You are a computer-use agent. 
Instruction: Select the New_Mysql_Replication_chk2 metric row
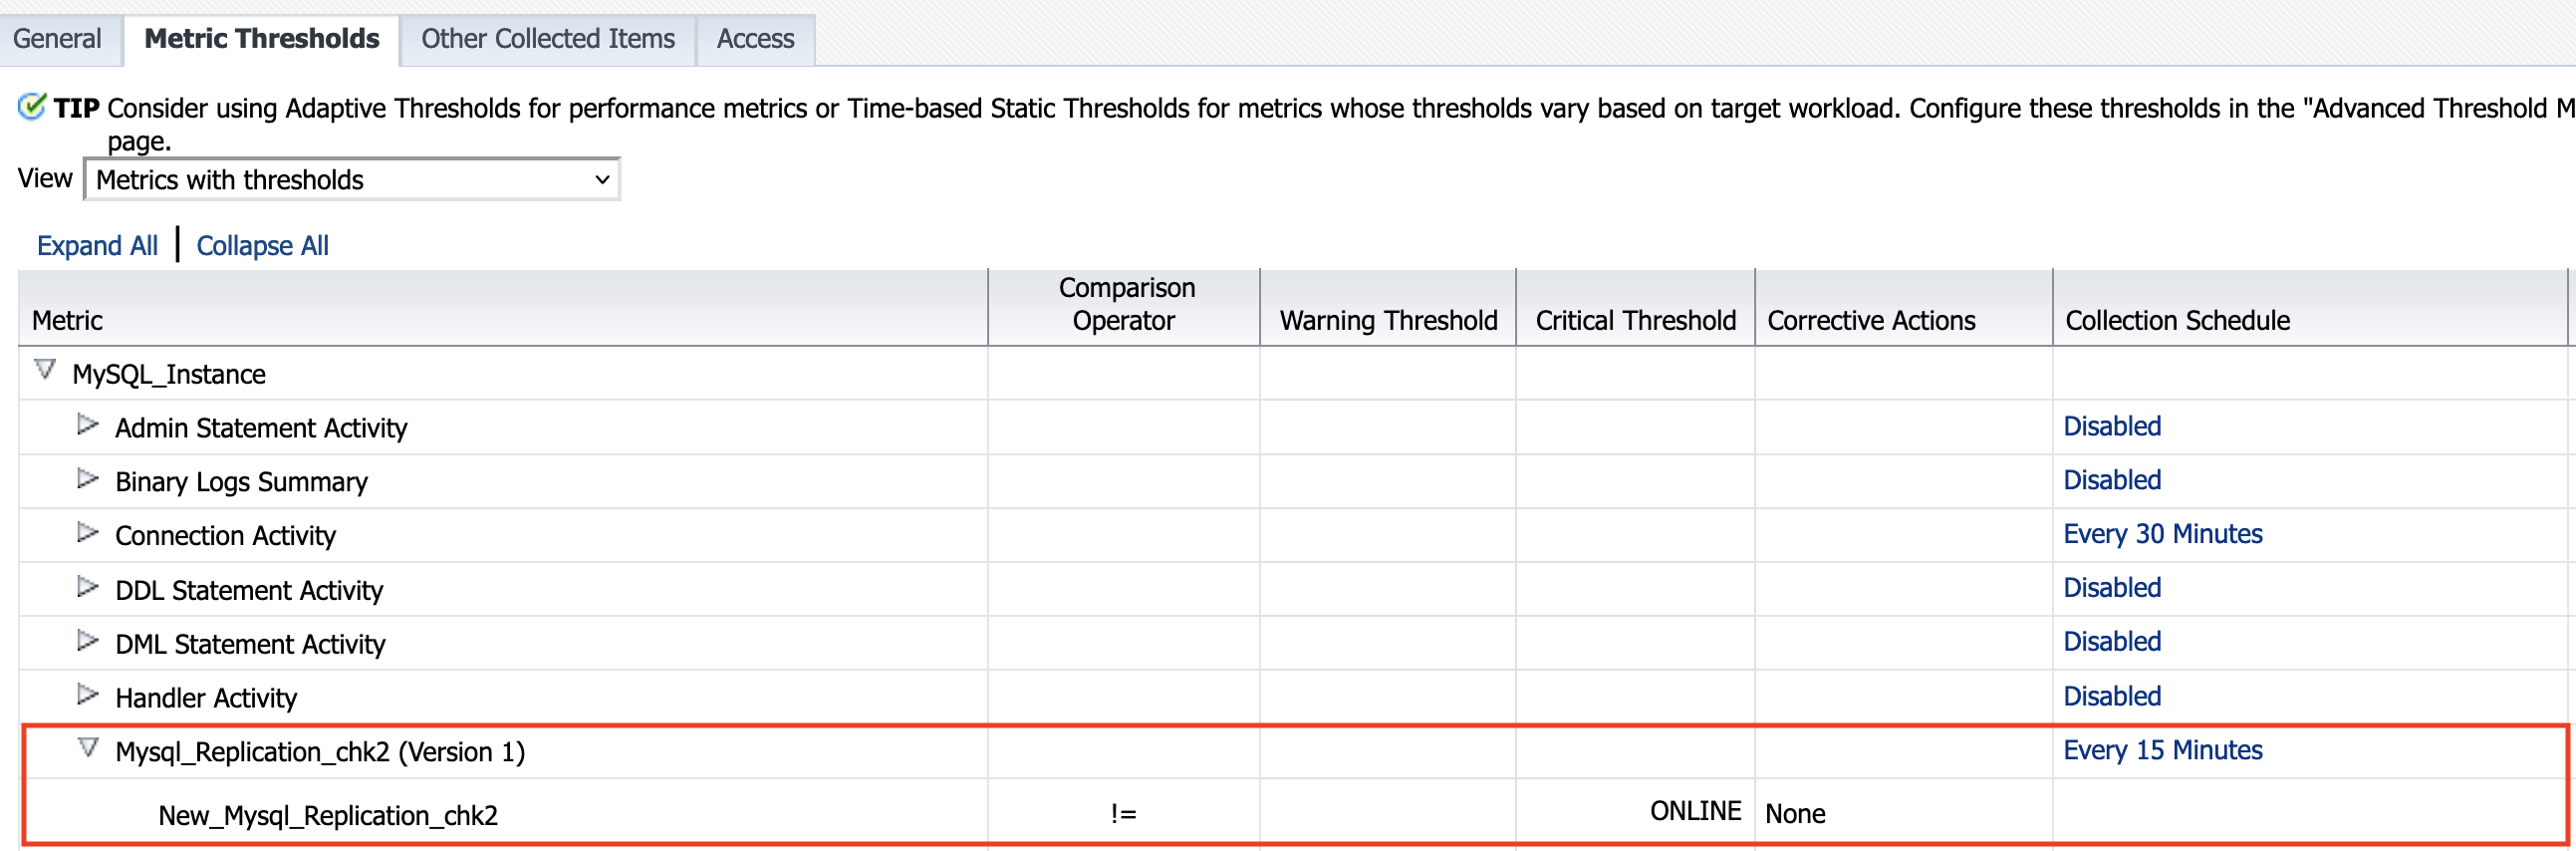click(327, 816)
